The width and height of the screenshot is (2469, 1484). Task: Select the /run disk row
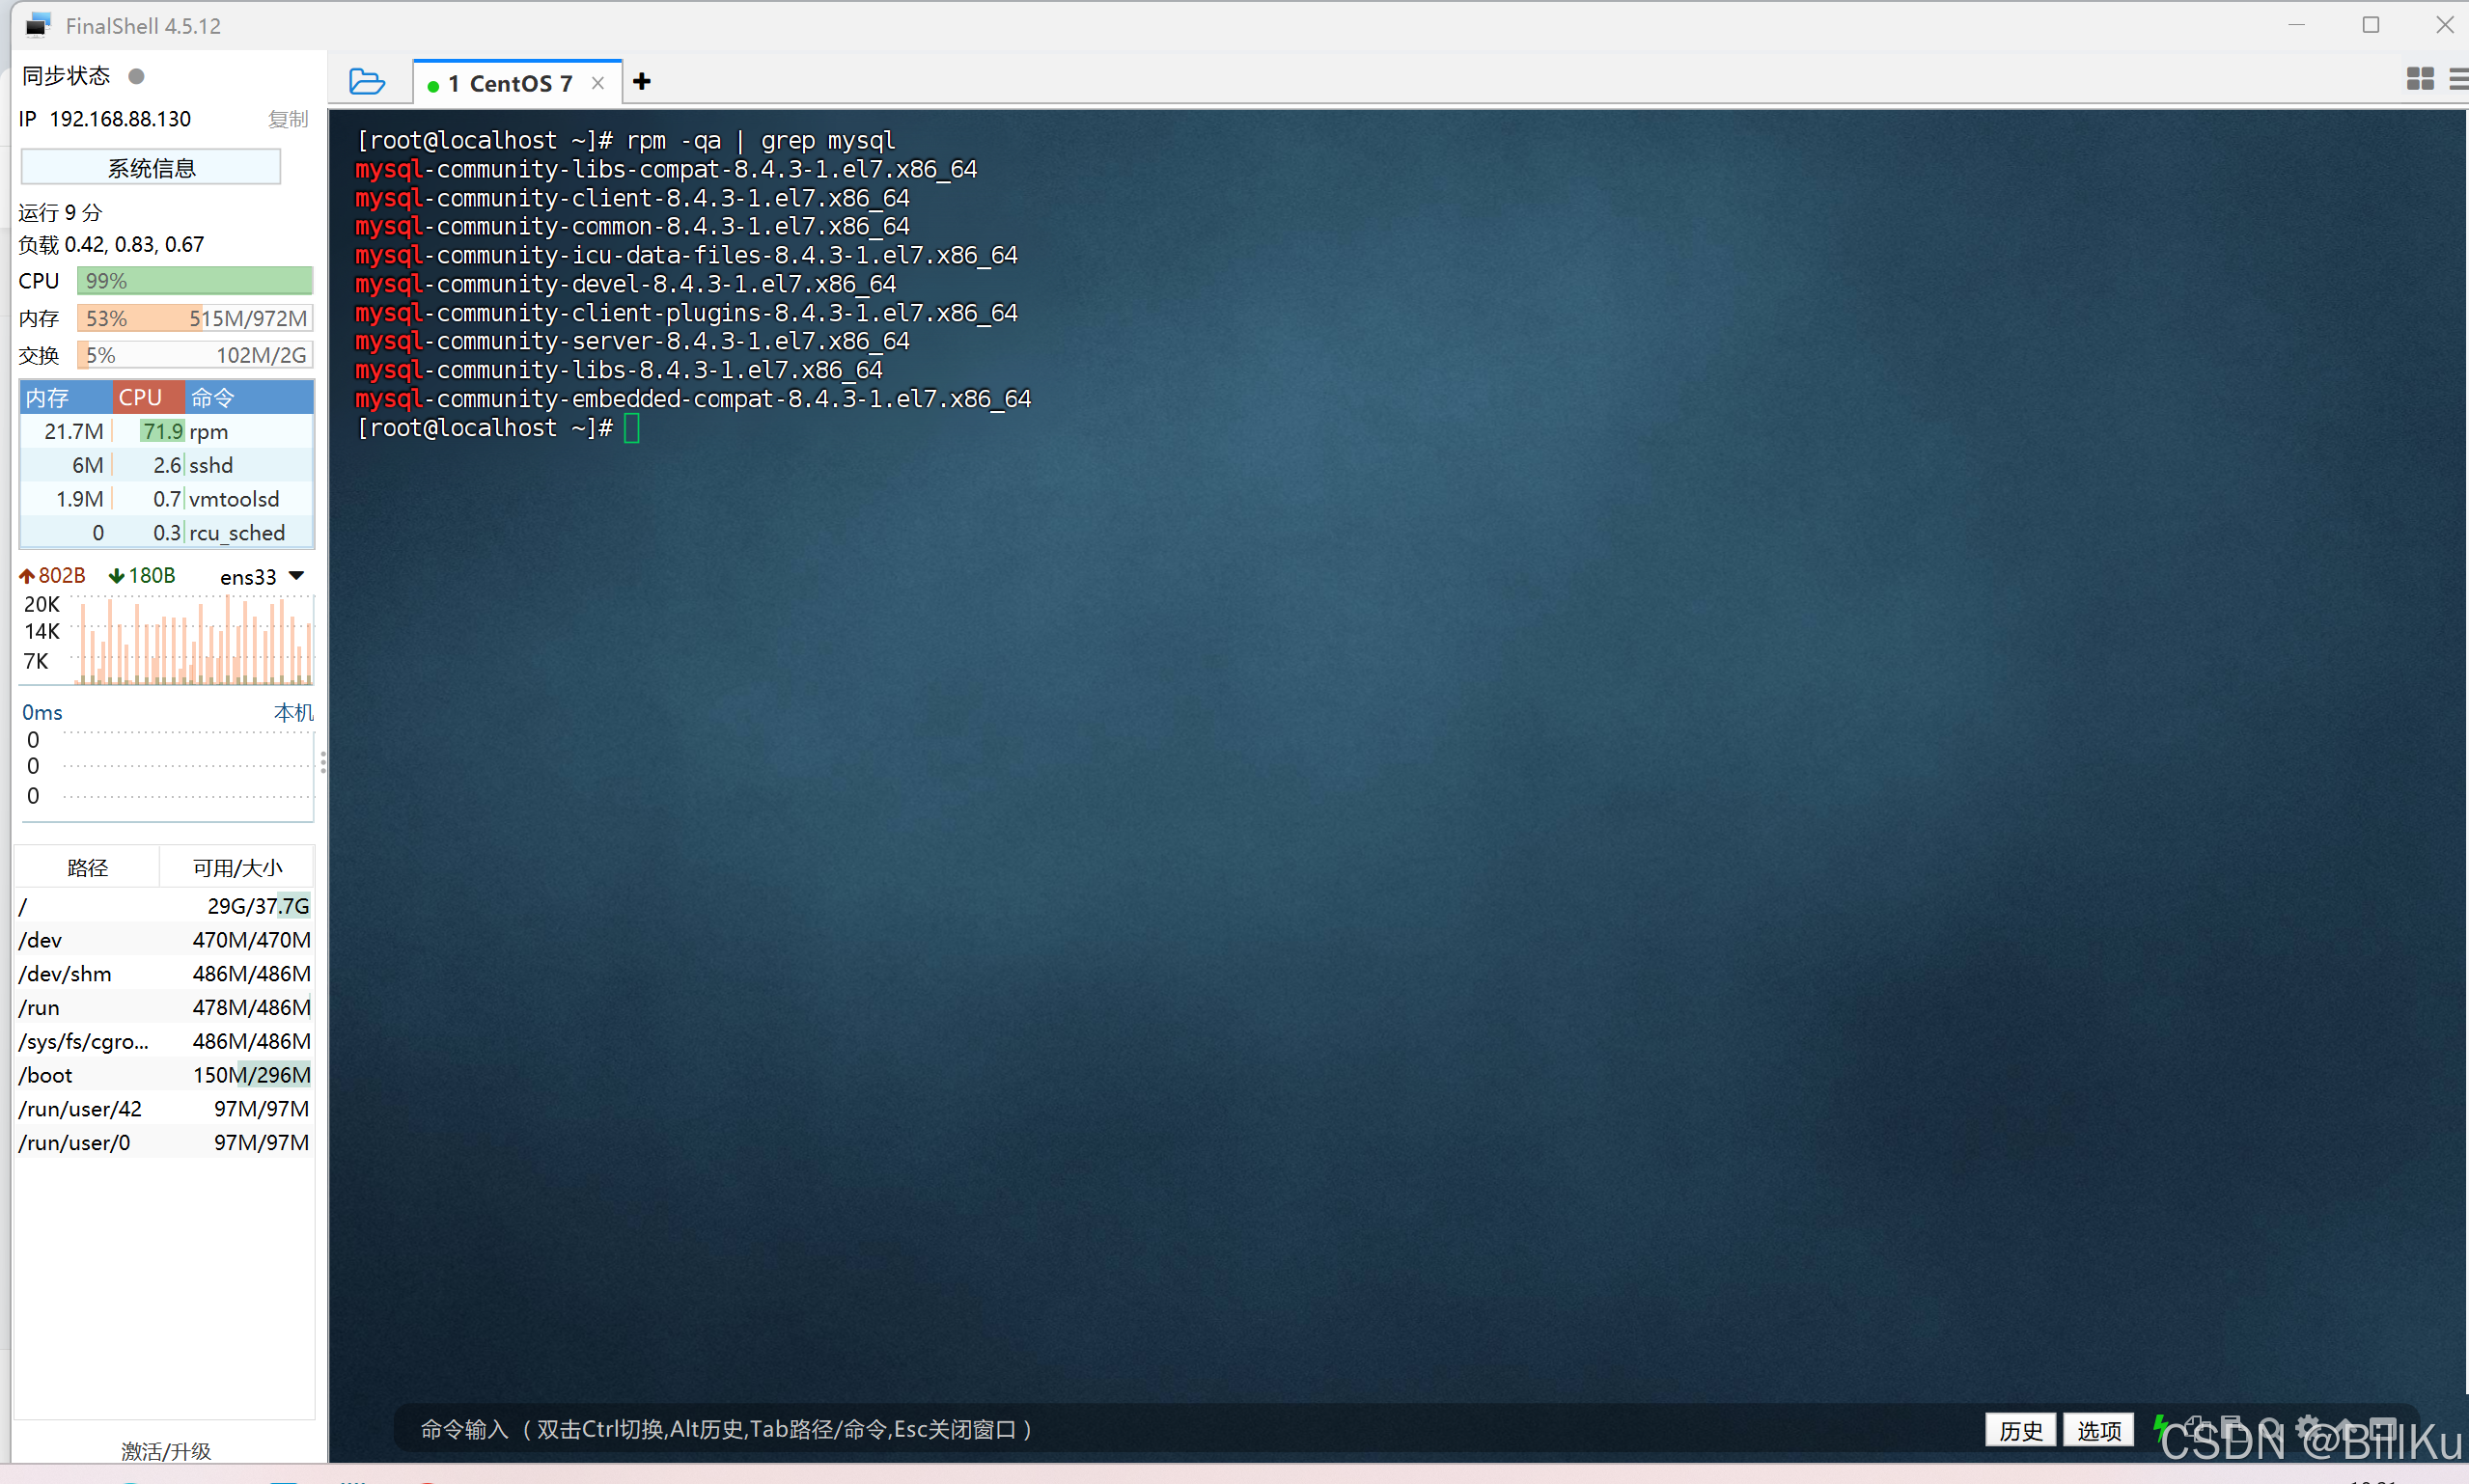tap(165, 1007)
